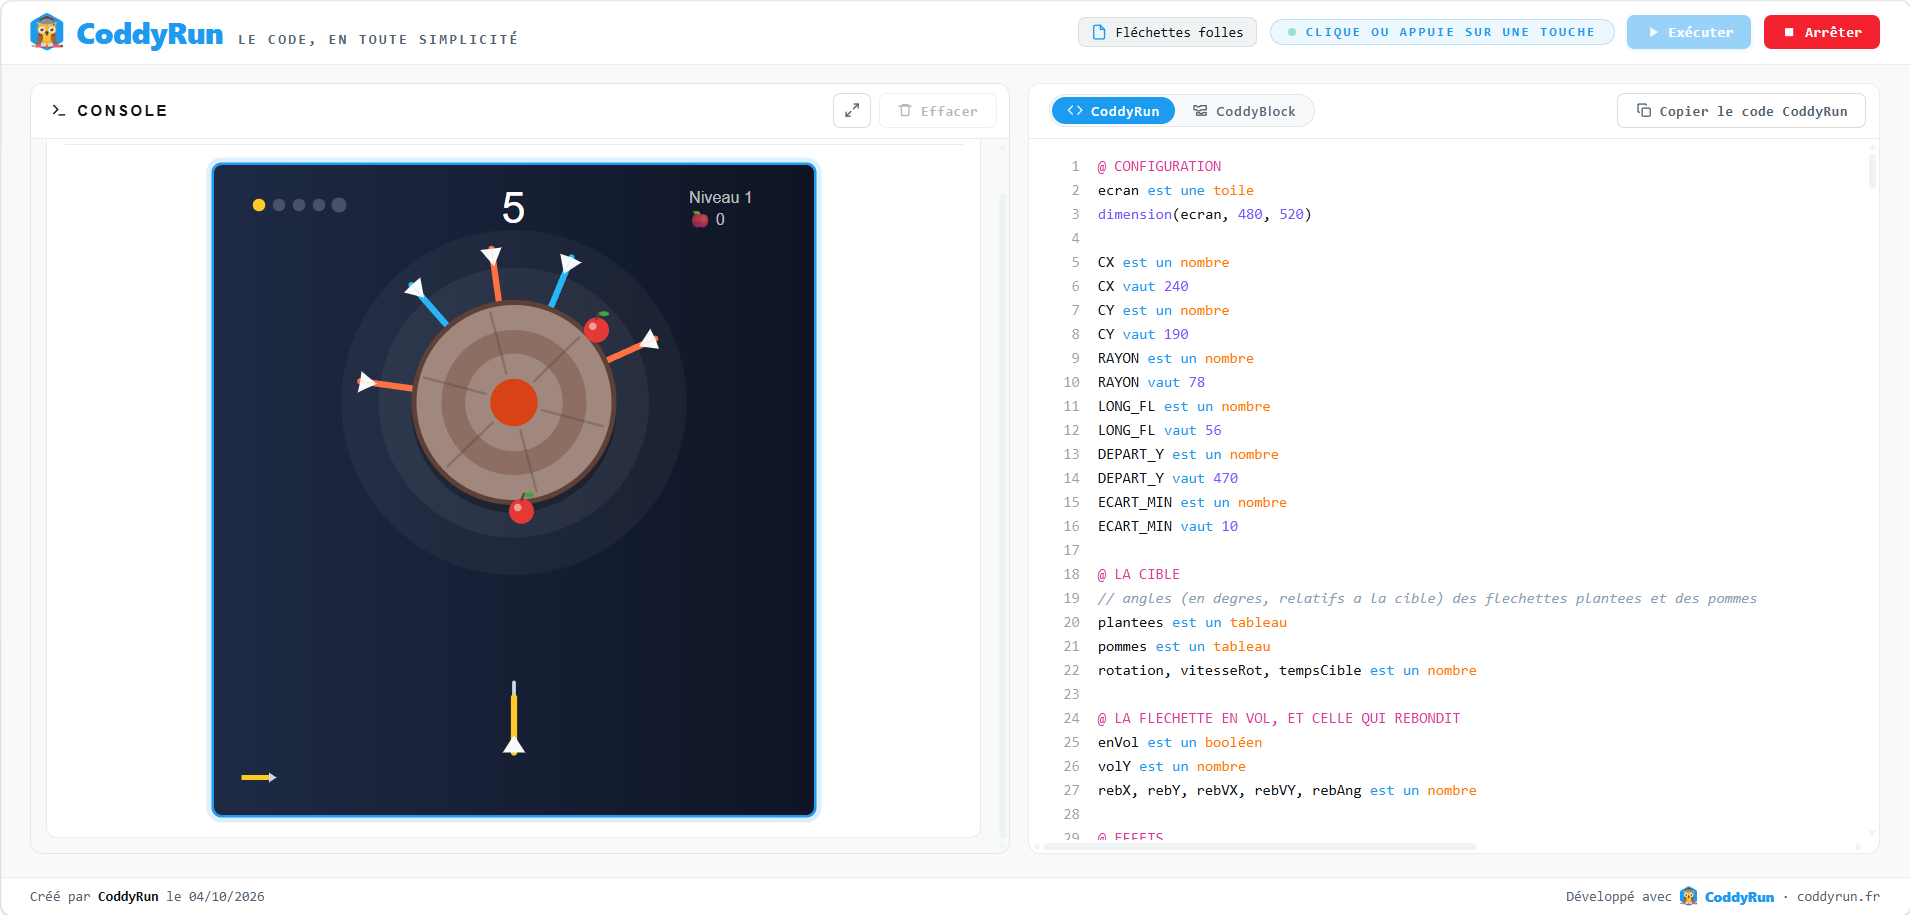Switch to the CoddyRun code tab

pyautogui.click(x=1113, y=111)
